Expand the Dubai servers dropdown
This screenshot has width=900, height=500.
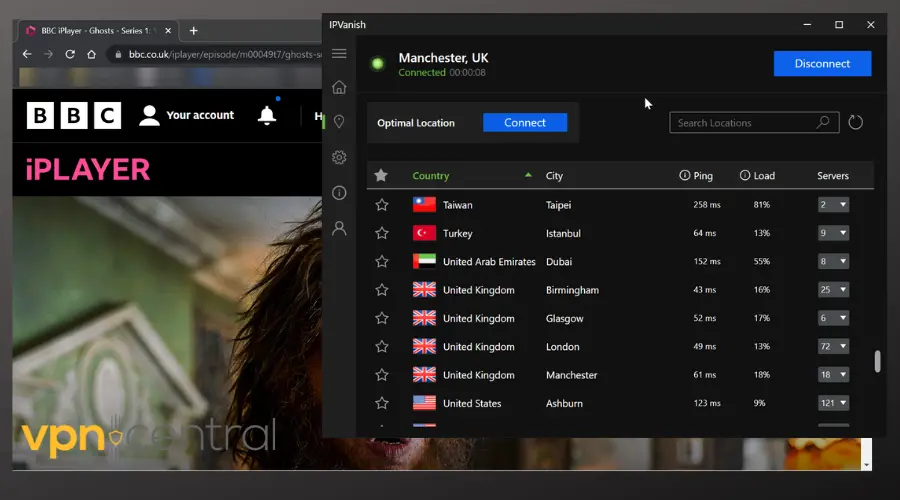point(833,261)
